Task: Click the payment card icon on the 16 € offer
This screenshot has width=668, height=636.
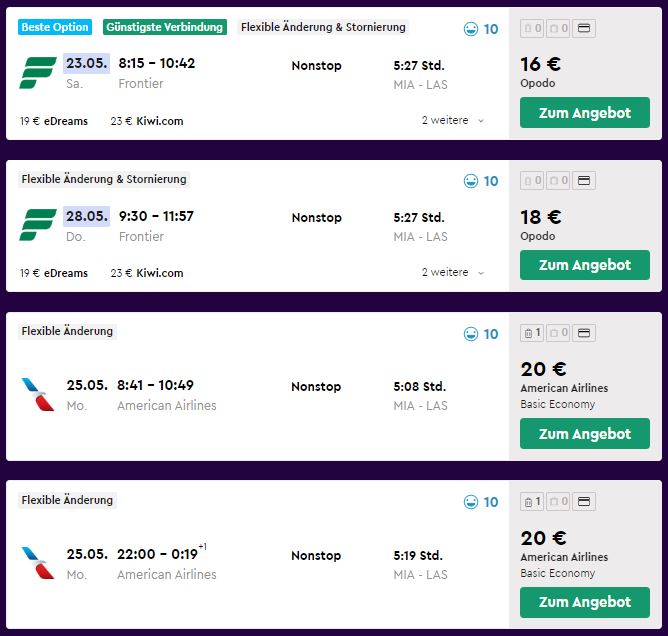Action: (x=584, y=29)
